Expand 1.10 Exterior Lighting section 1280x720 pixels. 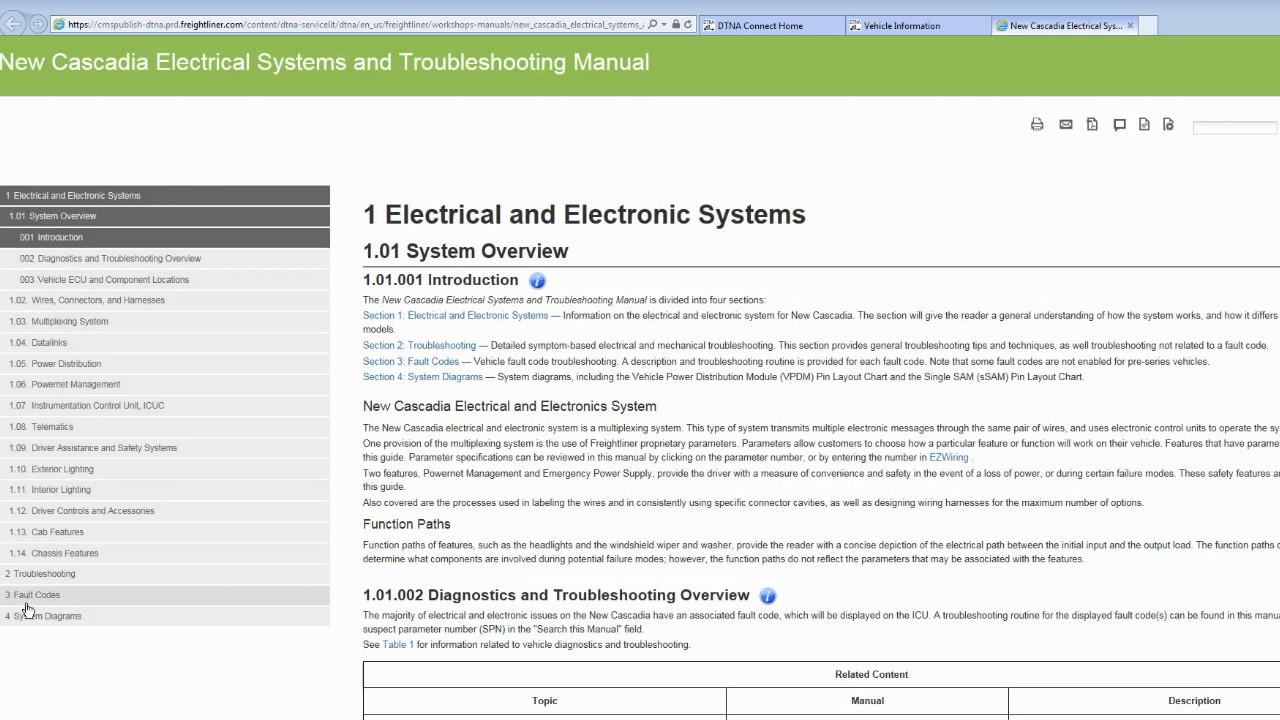[165, 469]
